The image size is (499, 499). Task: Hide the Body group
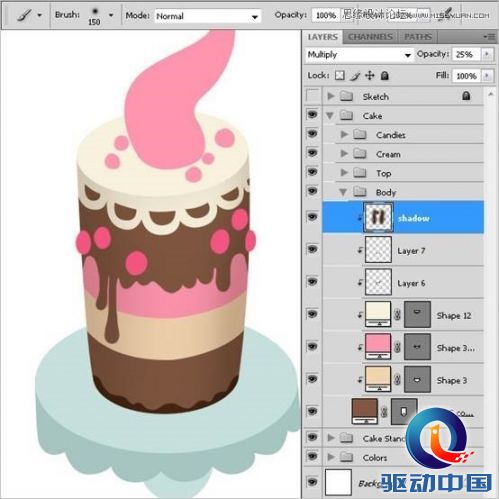(312, 191)
